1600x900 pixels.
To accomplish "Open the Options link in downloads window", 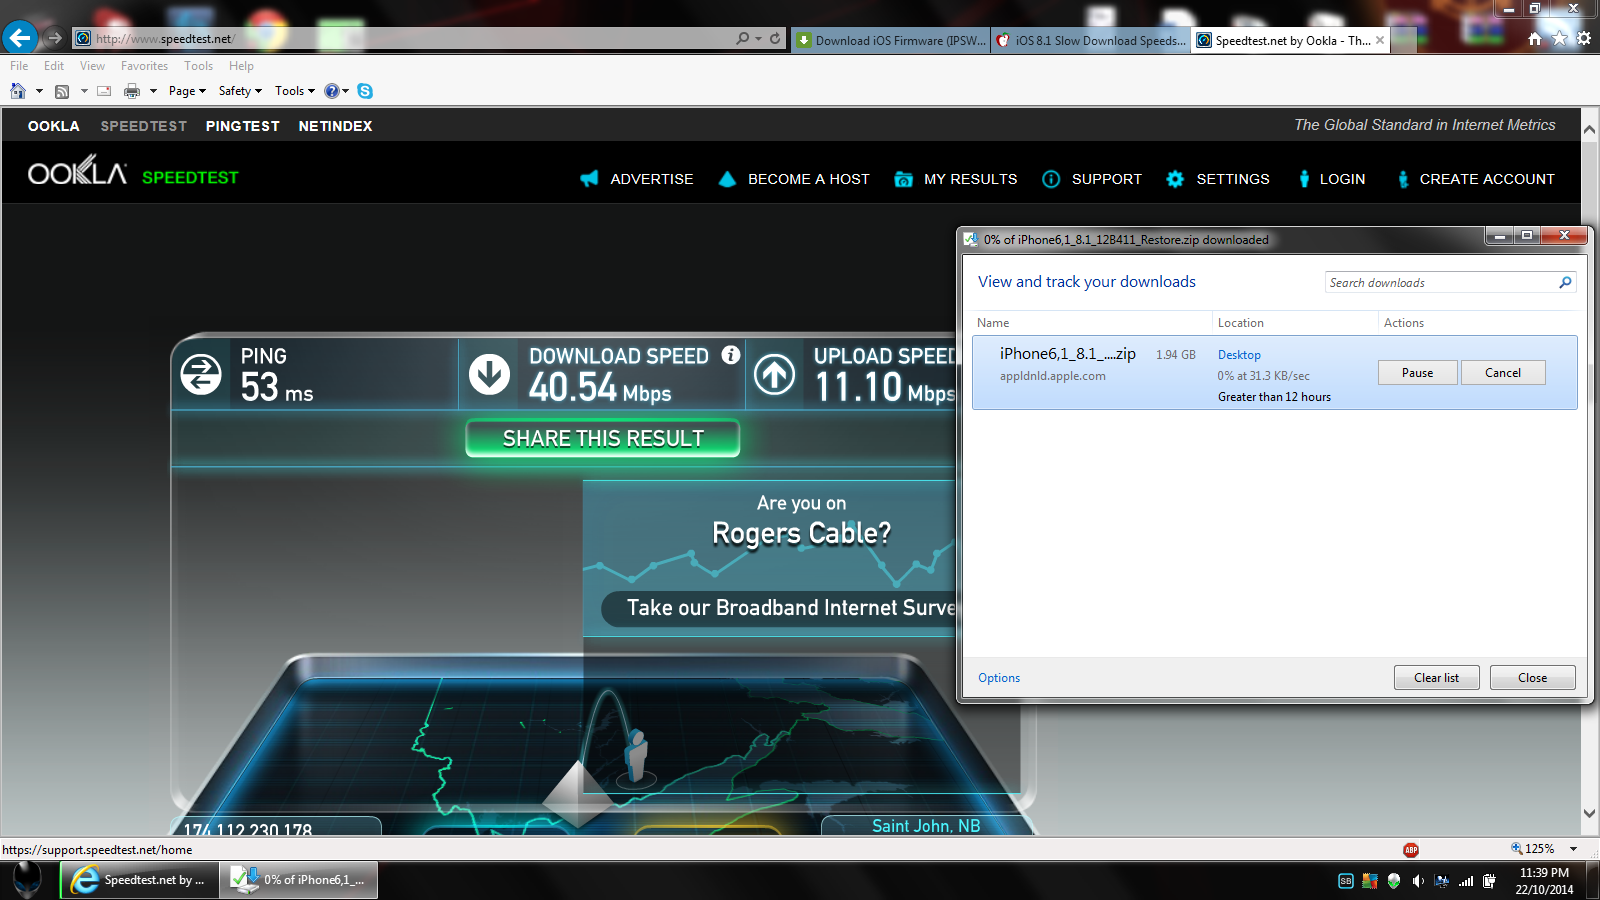I will (x=999, y=678).
